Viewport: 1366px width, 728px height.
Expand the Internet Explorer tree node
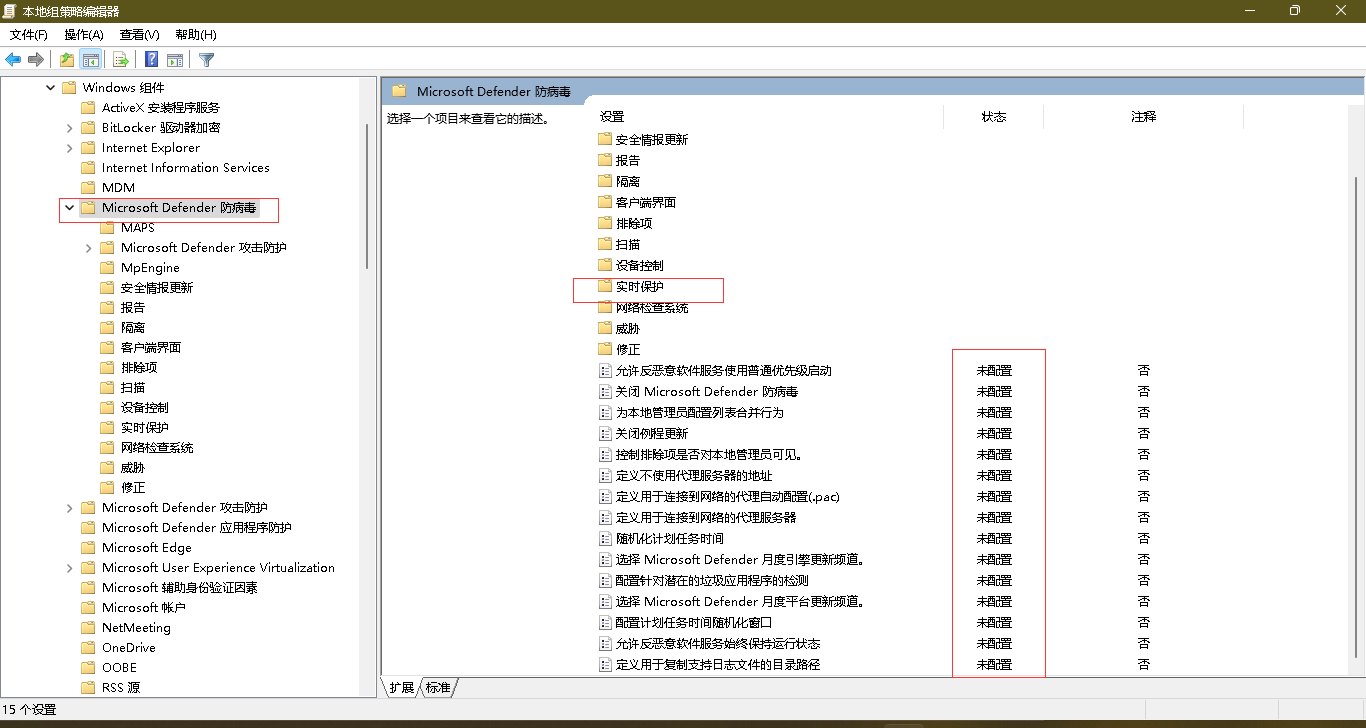point(69,148)
